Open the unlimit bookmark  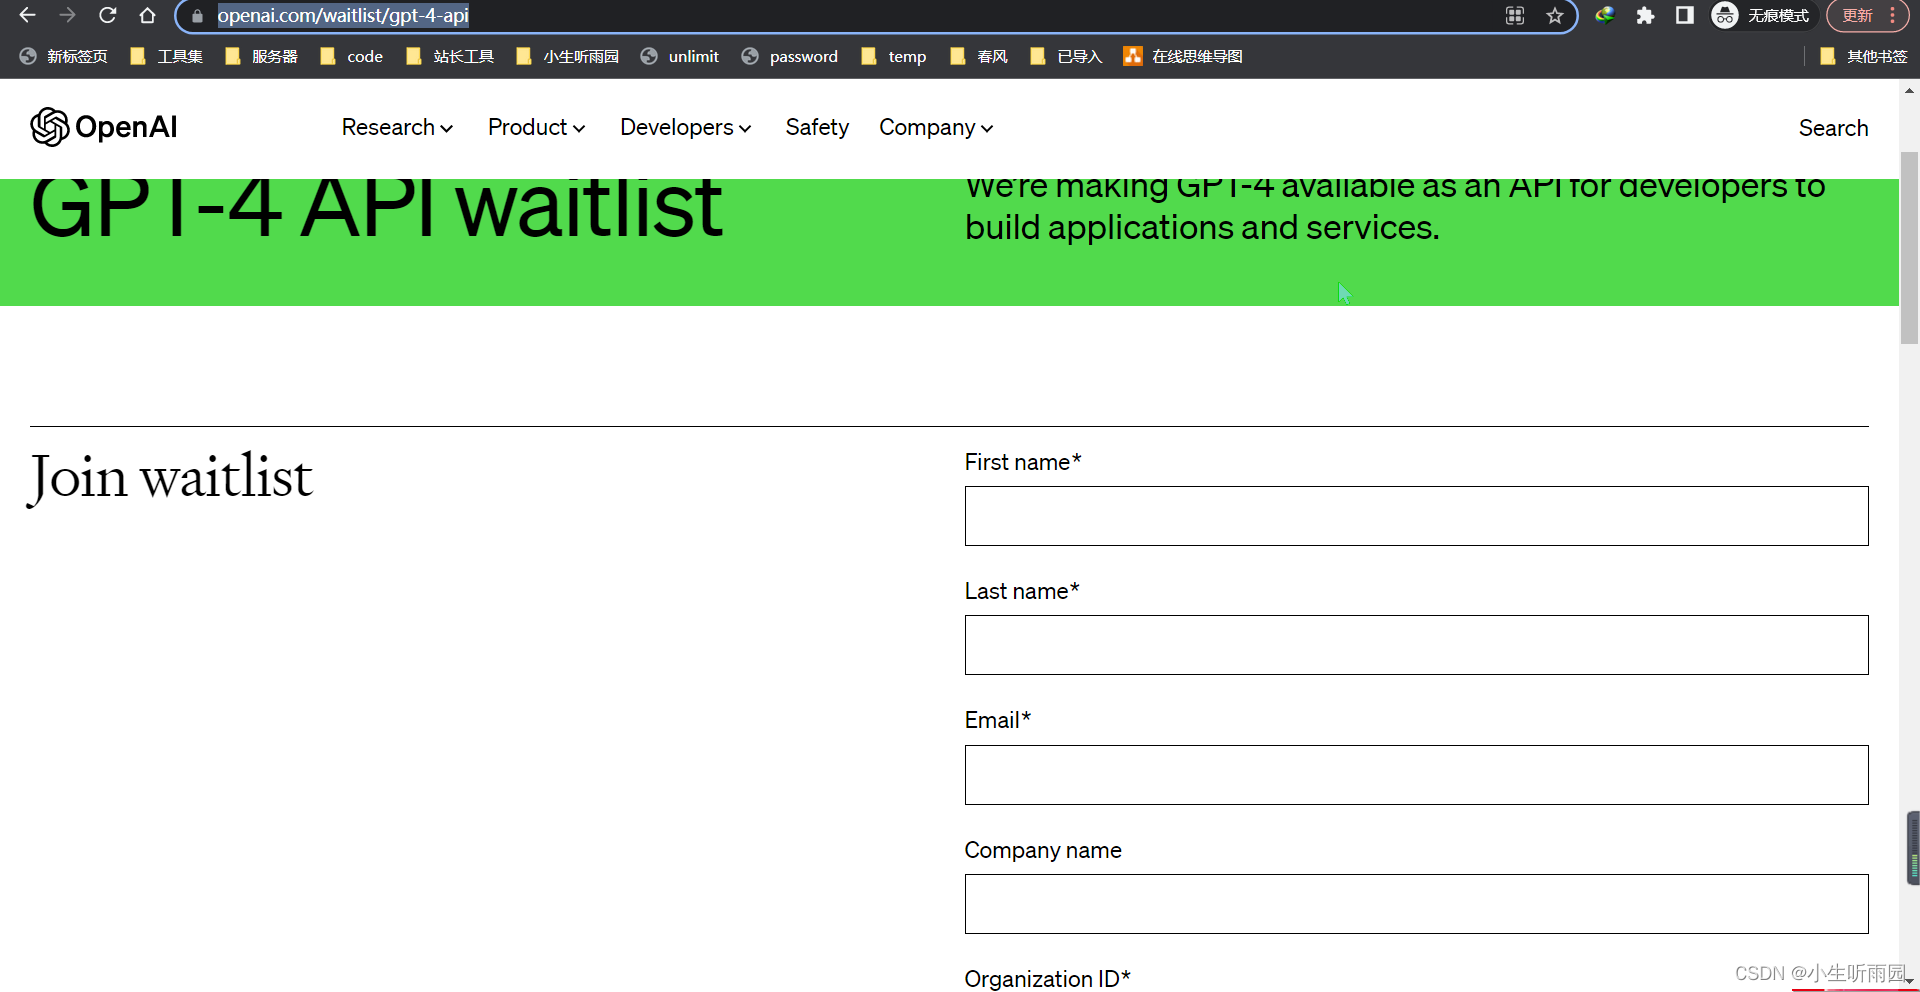click(x=680, y=56)
